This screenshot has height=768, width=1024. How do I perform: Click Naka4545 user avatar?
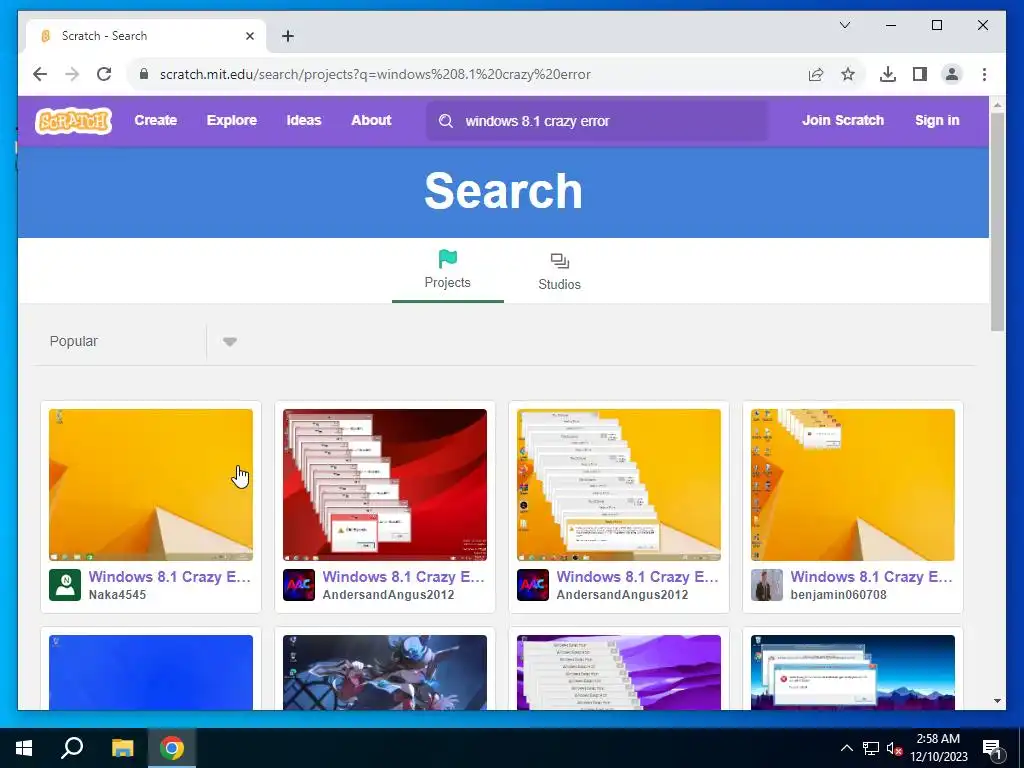click(65, 584)
